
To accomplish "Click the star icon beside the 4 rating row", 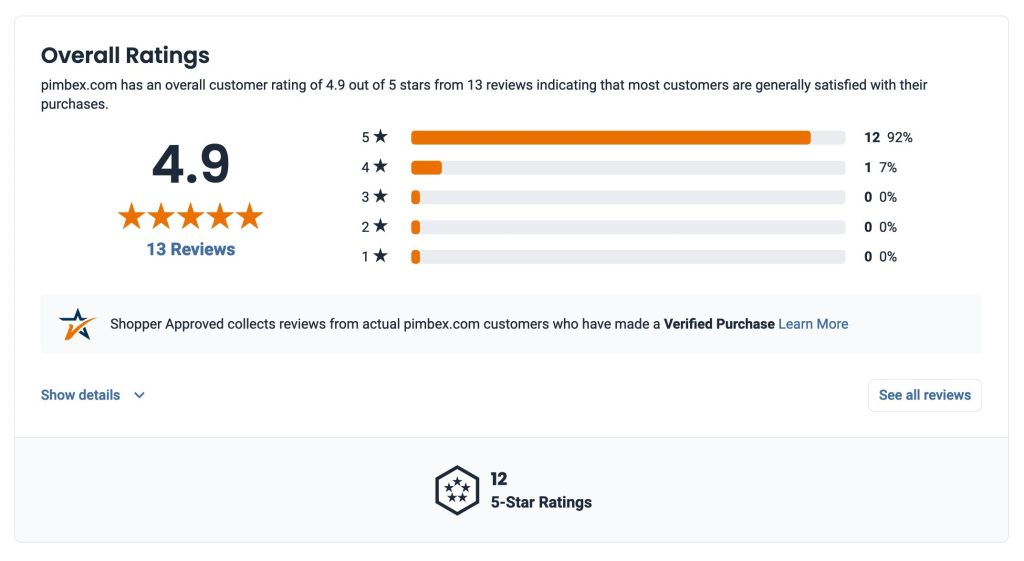I will coord(380,167).
